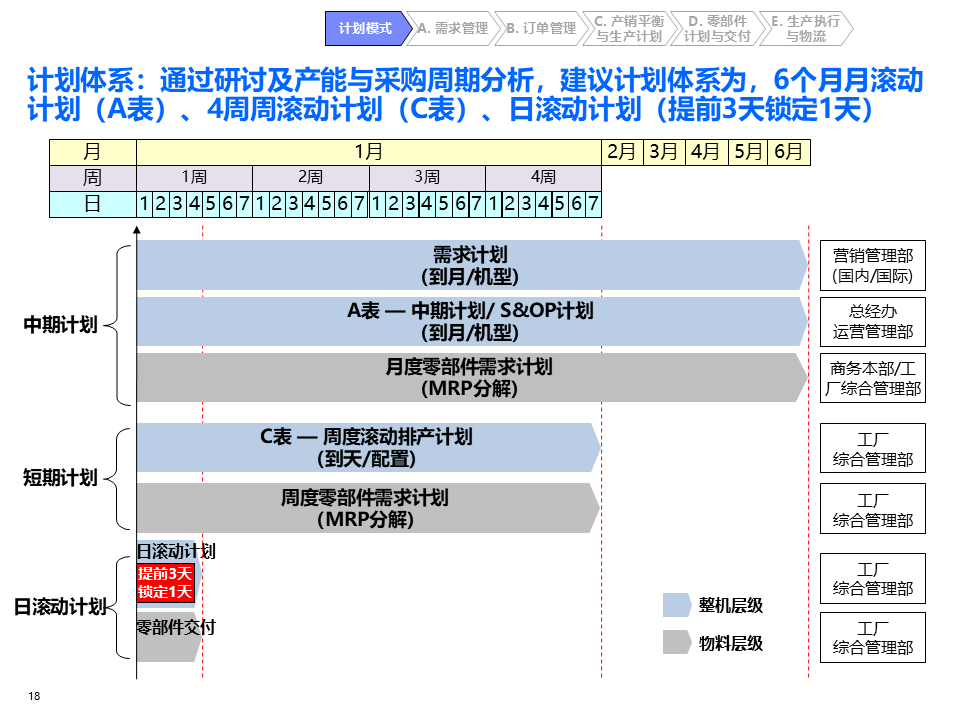Select the 月度零部件需求计划 bar
Image resolution: width=960 pixels, height=720 pixels.
tap(471, 377)
